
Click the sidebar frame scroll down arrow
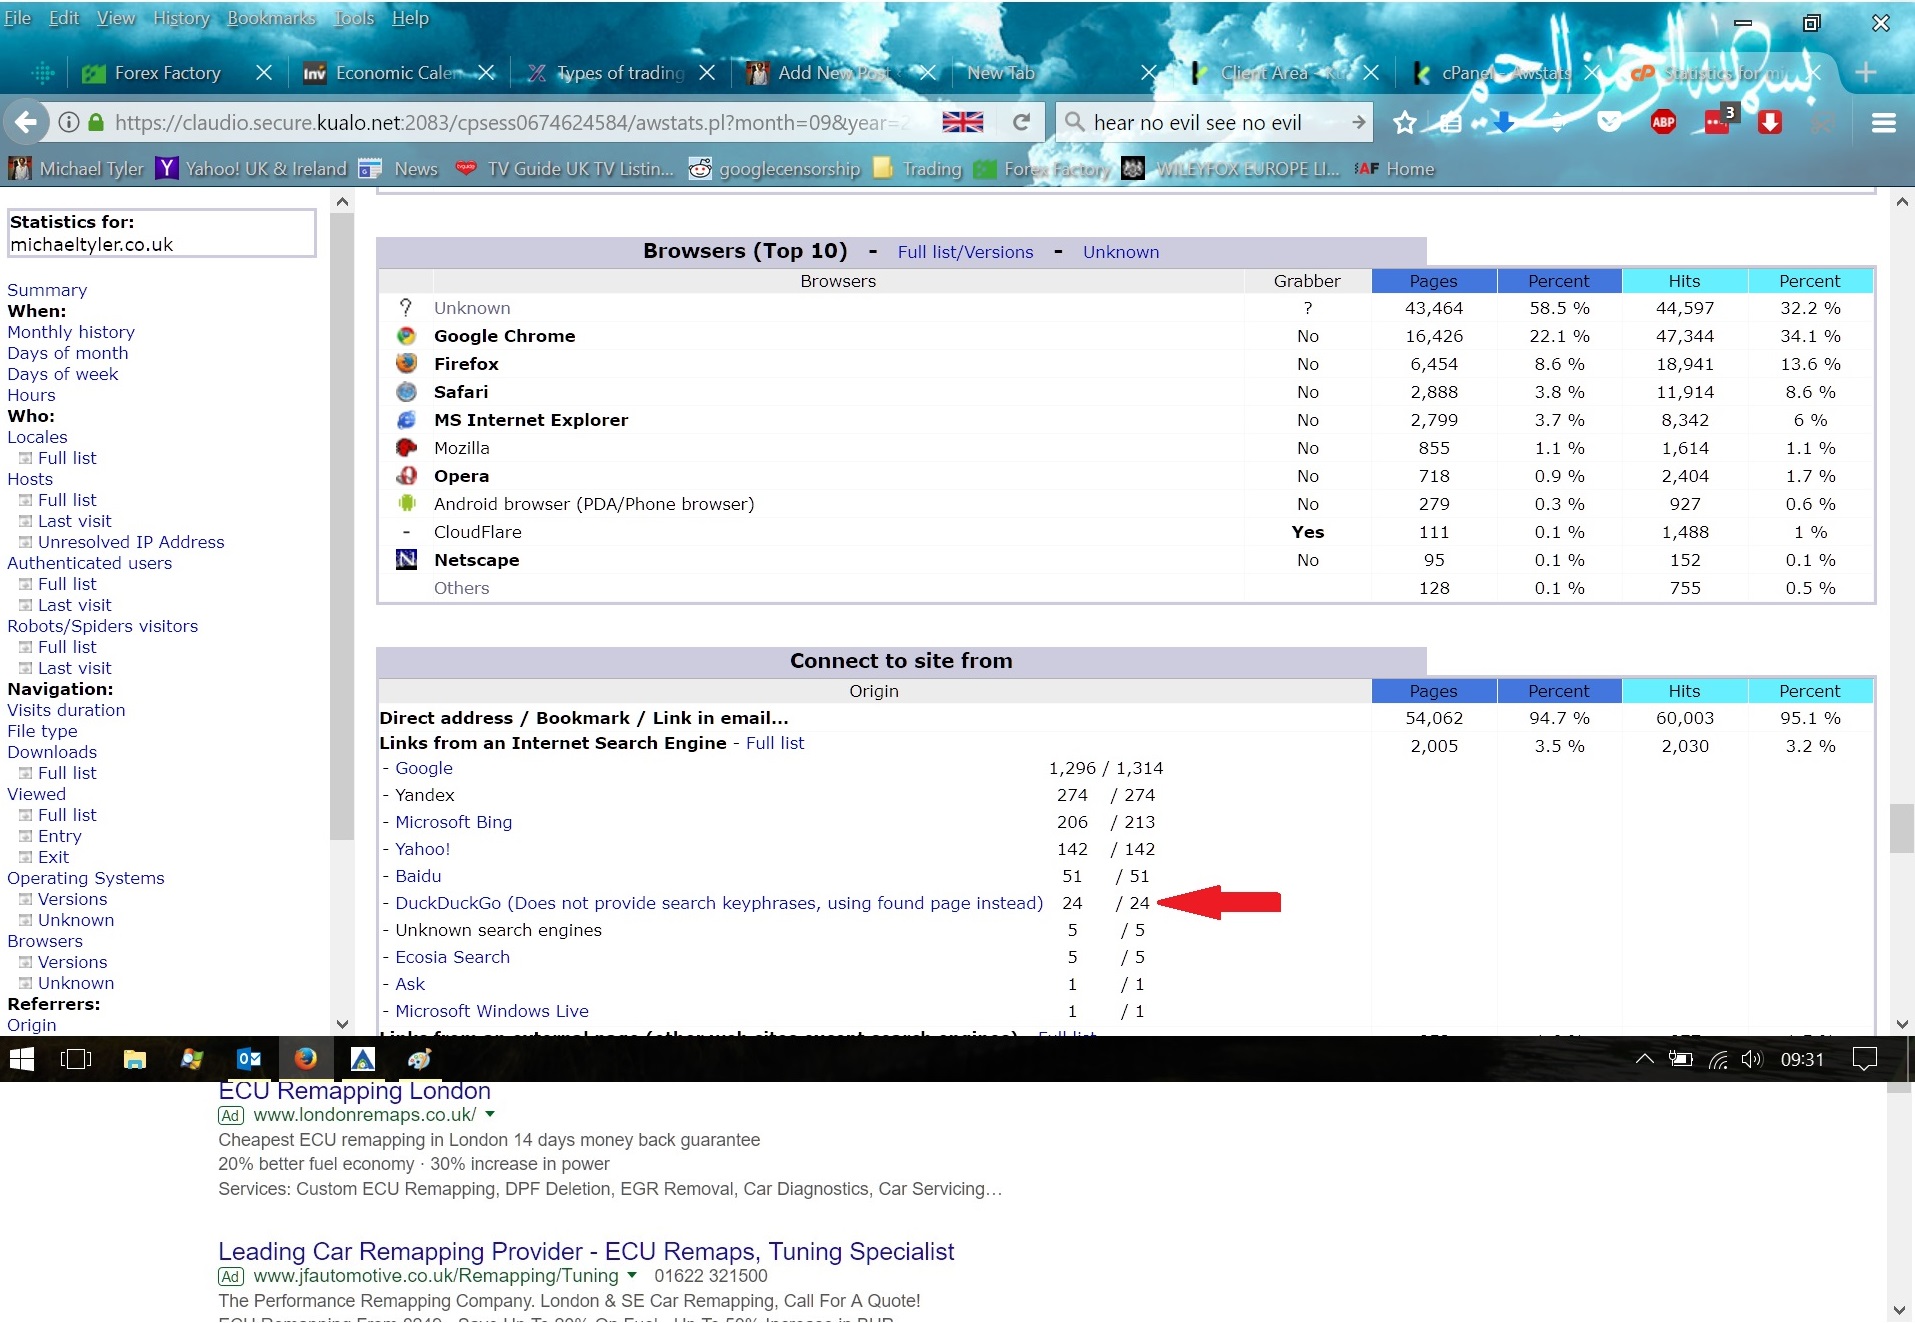[x=342, y=1024]
